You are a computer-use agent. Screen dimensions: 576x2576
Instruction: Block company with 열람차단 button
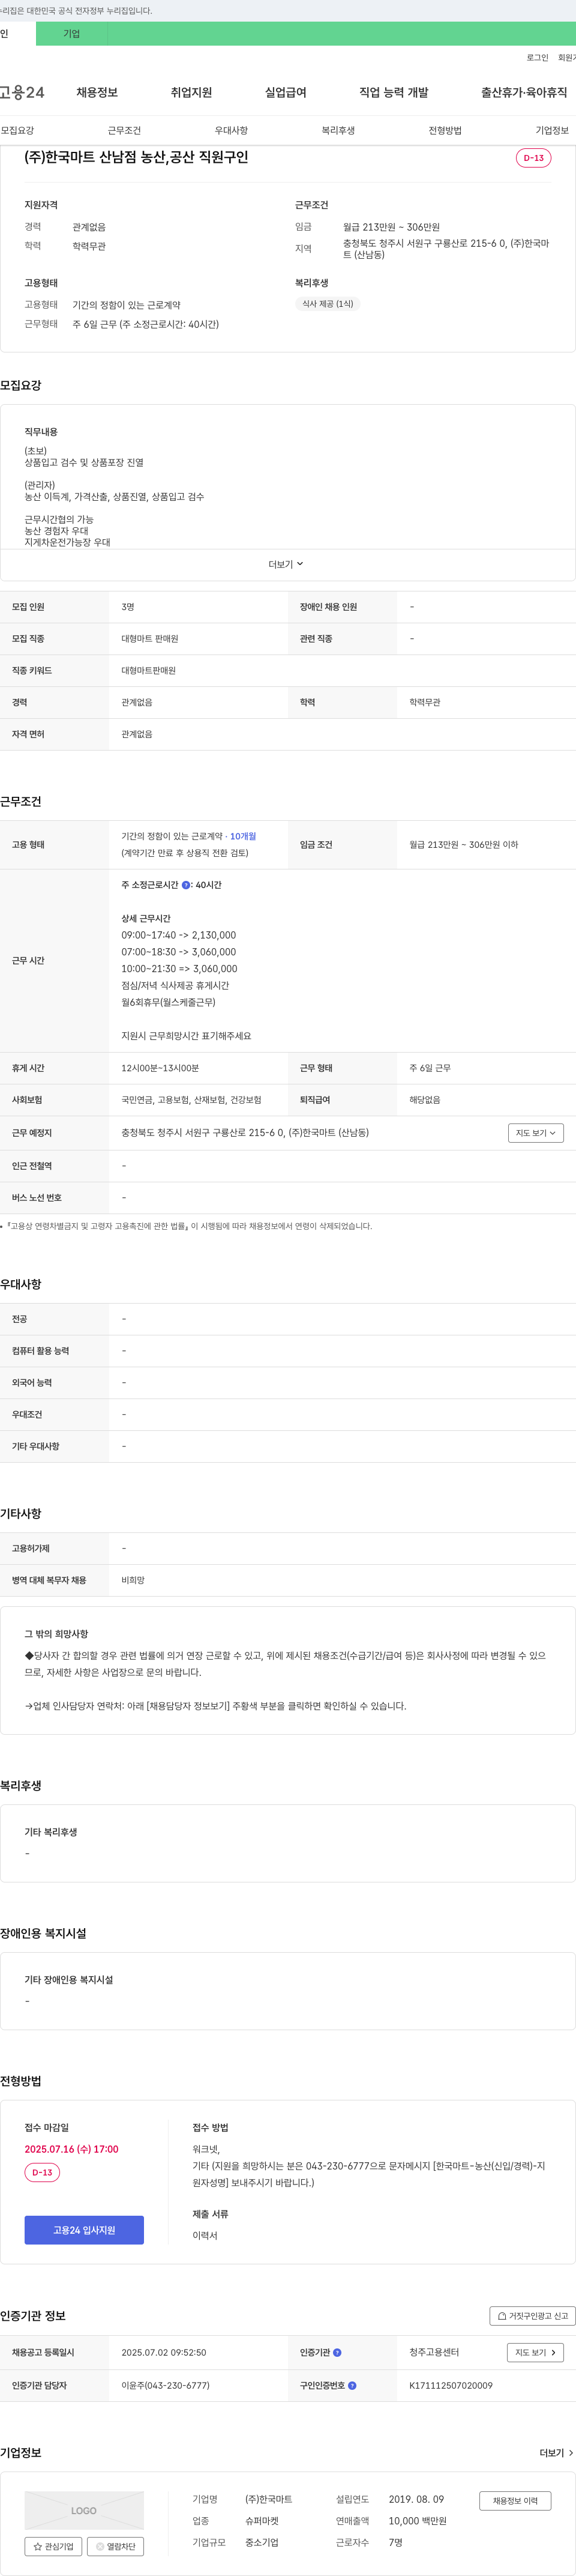coord(115,2546)
